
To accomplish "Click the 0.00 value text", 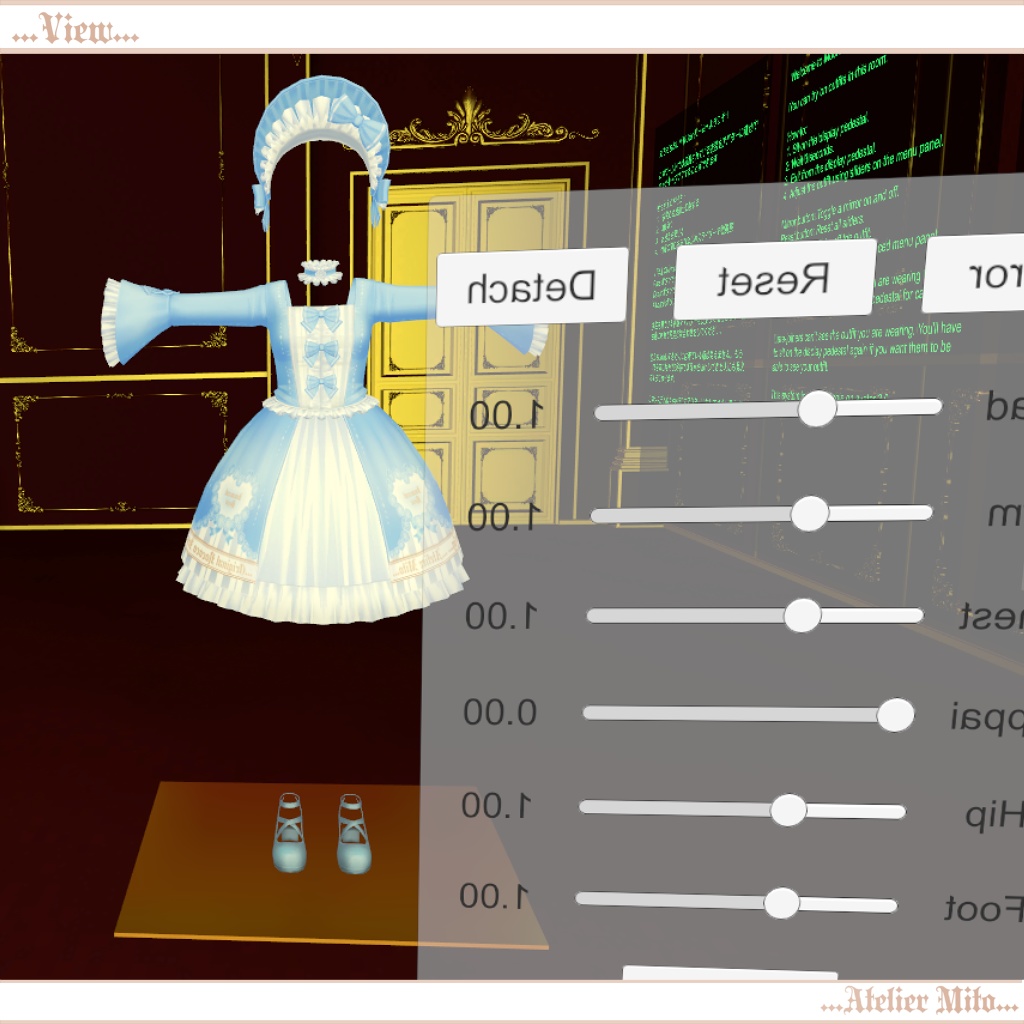I will [x=500, y=712].
